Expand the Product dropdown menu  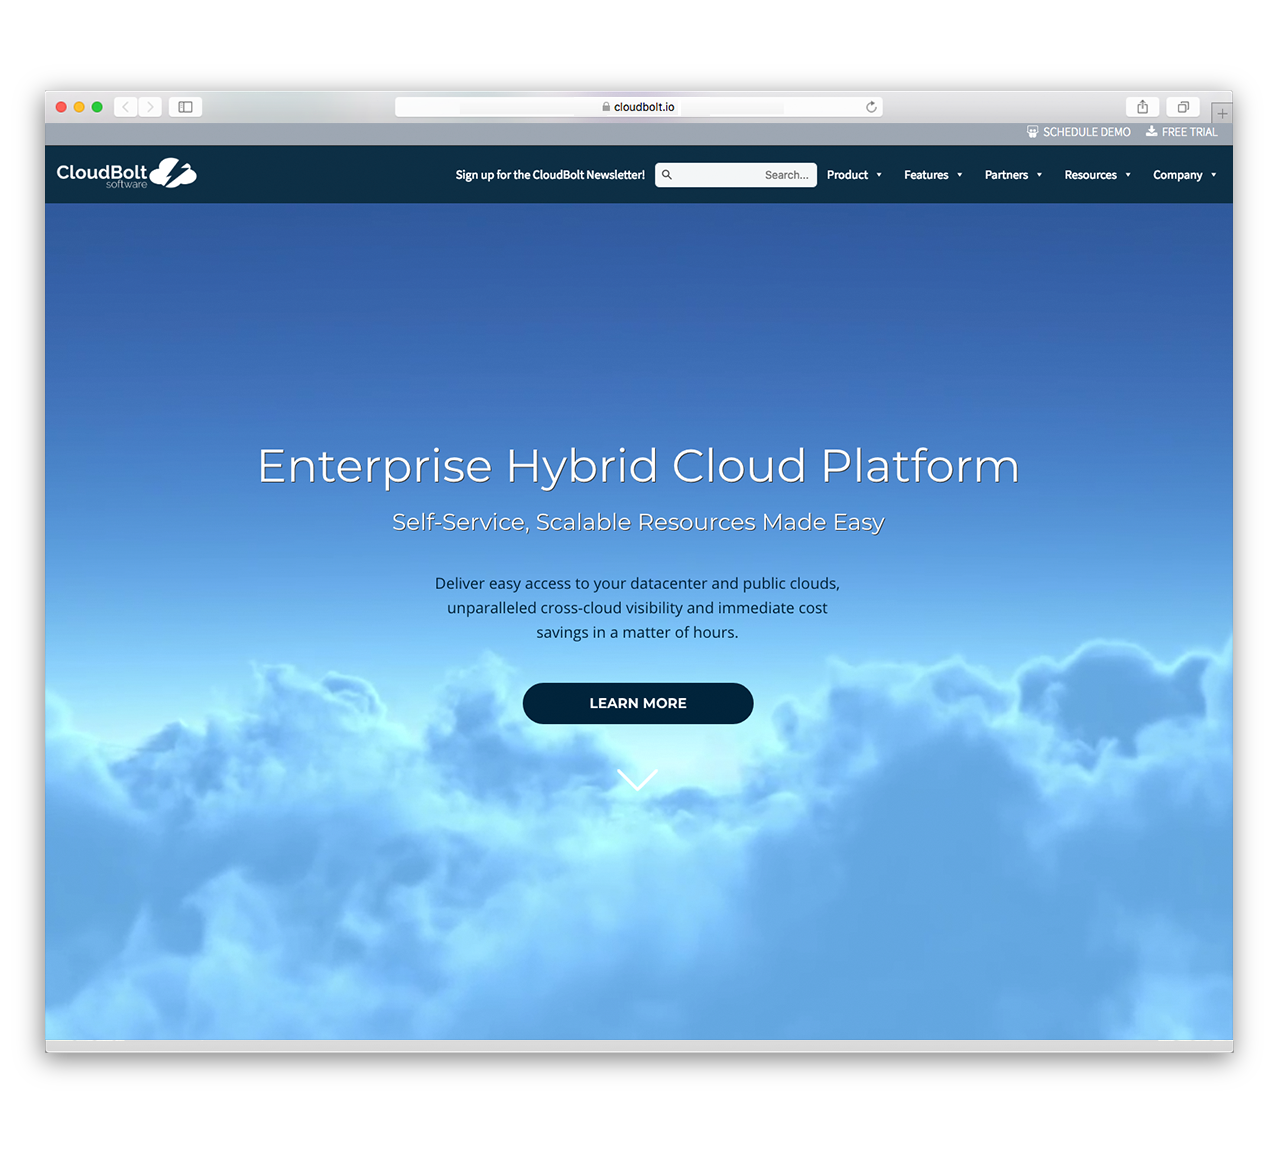click(x=854, y=175)
